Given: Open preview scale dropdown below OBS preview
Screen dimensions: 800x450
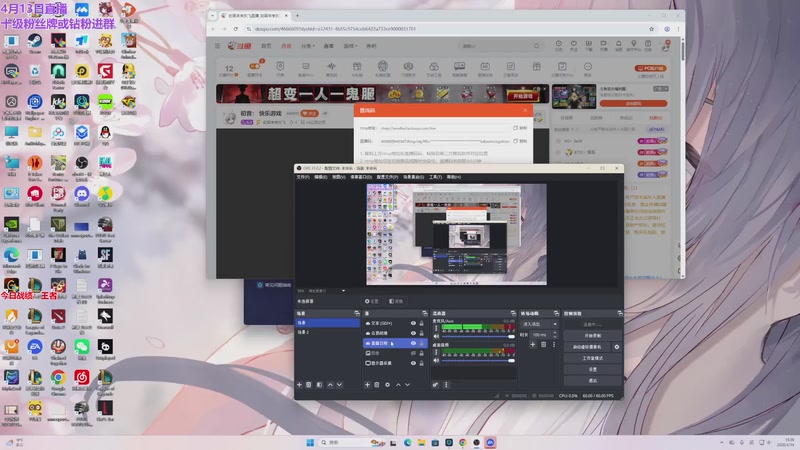Looking at the screenshot, I should (x=343, y=291).
